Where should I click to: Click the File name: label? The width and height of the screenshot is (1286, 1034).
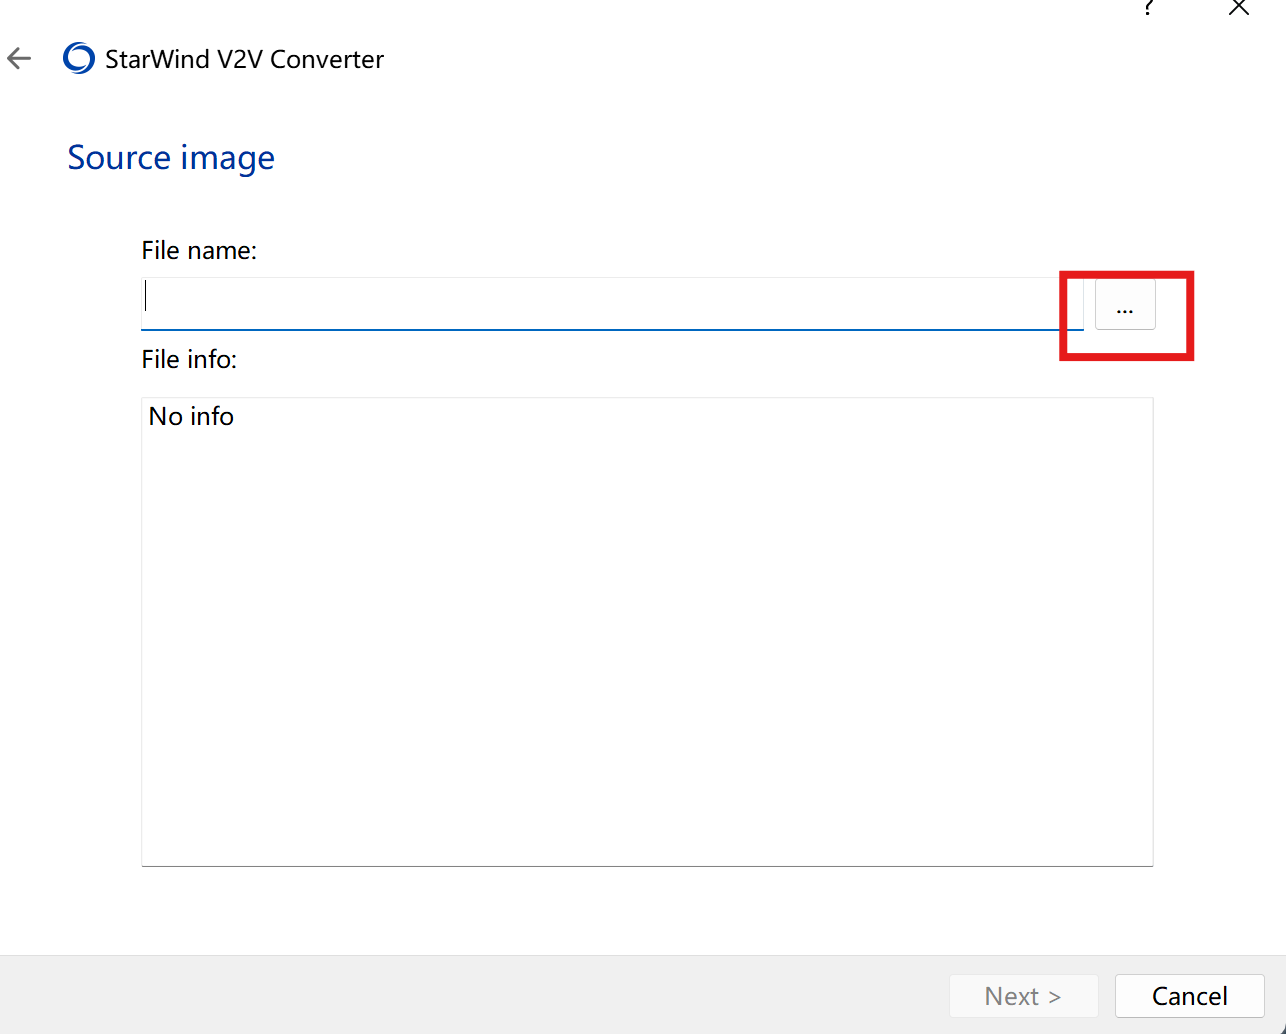(199, 250)
